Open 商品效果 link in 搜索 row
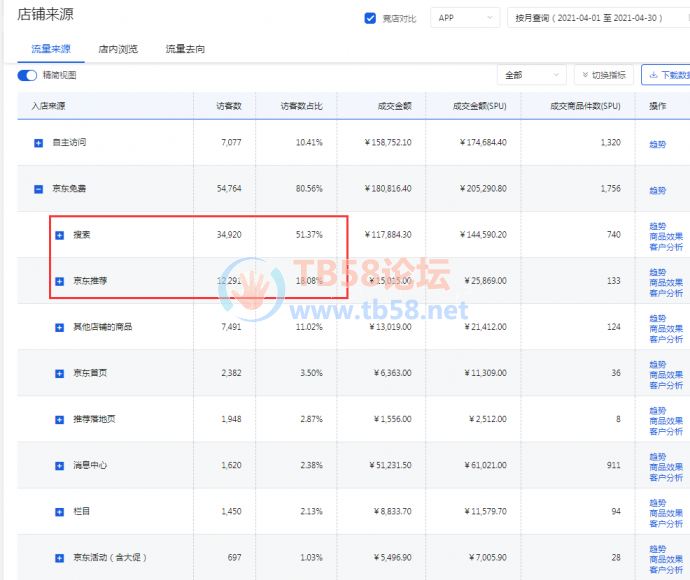 click(x=666, y=237)
